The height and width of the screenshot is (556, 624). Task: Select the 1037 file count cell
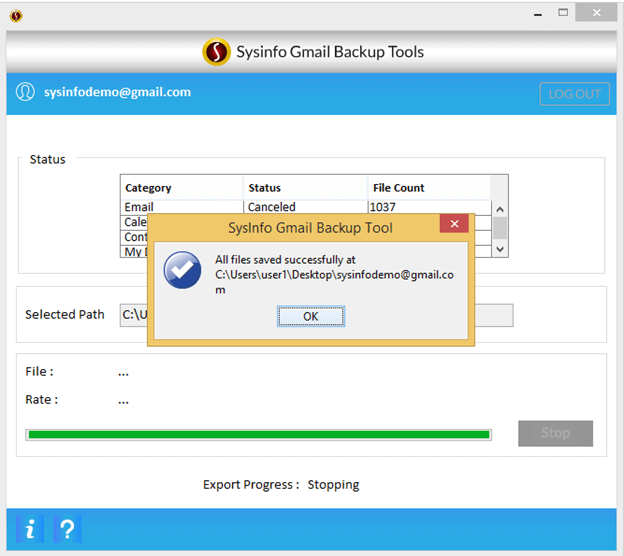[430, 207]
